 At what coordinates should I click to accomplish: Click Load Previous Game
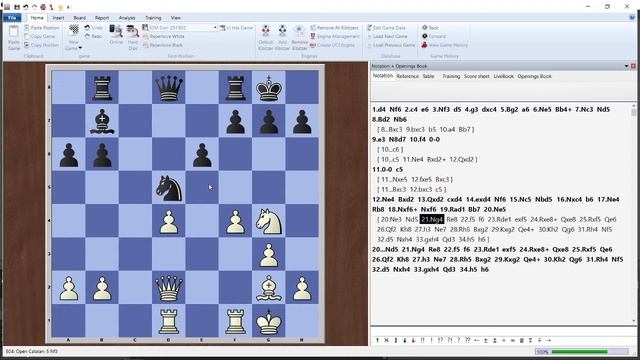[391, 45]
